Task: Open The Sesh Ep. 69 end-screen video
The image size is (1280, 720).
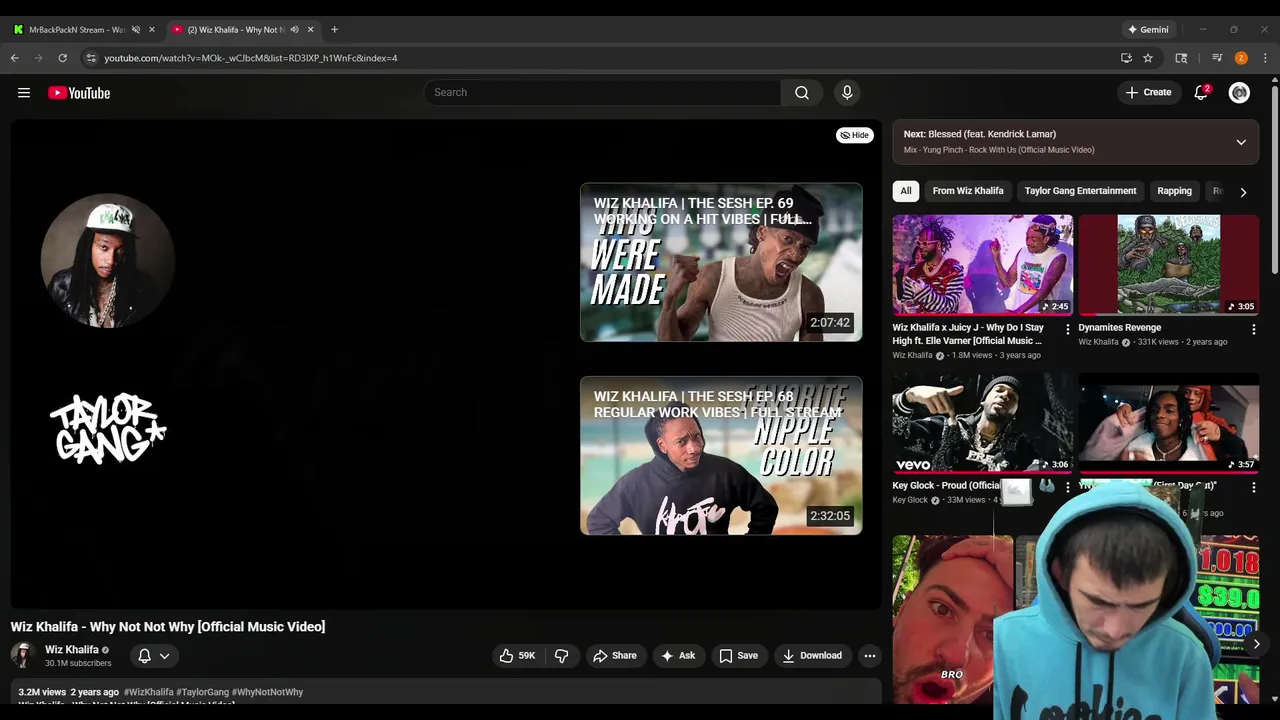Action: coord(721,262)
